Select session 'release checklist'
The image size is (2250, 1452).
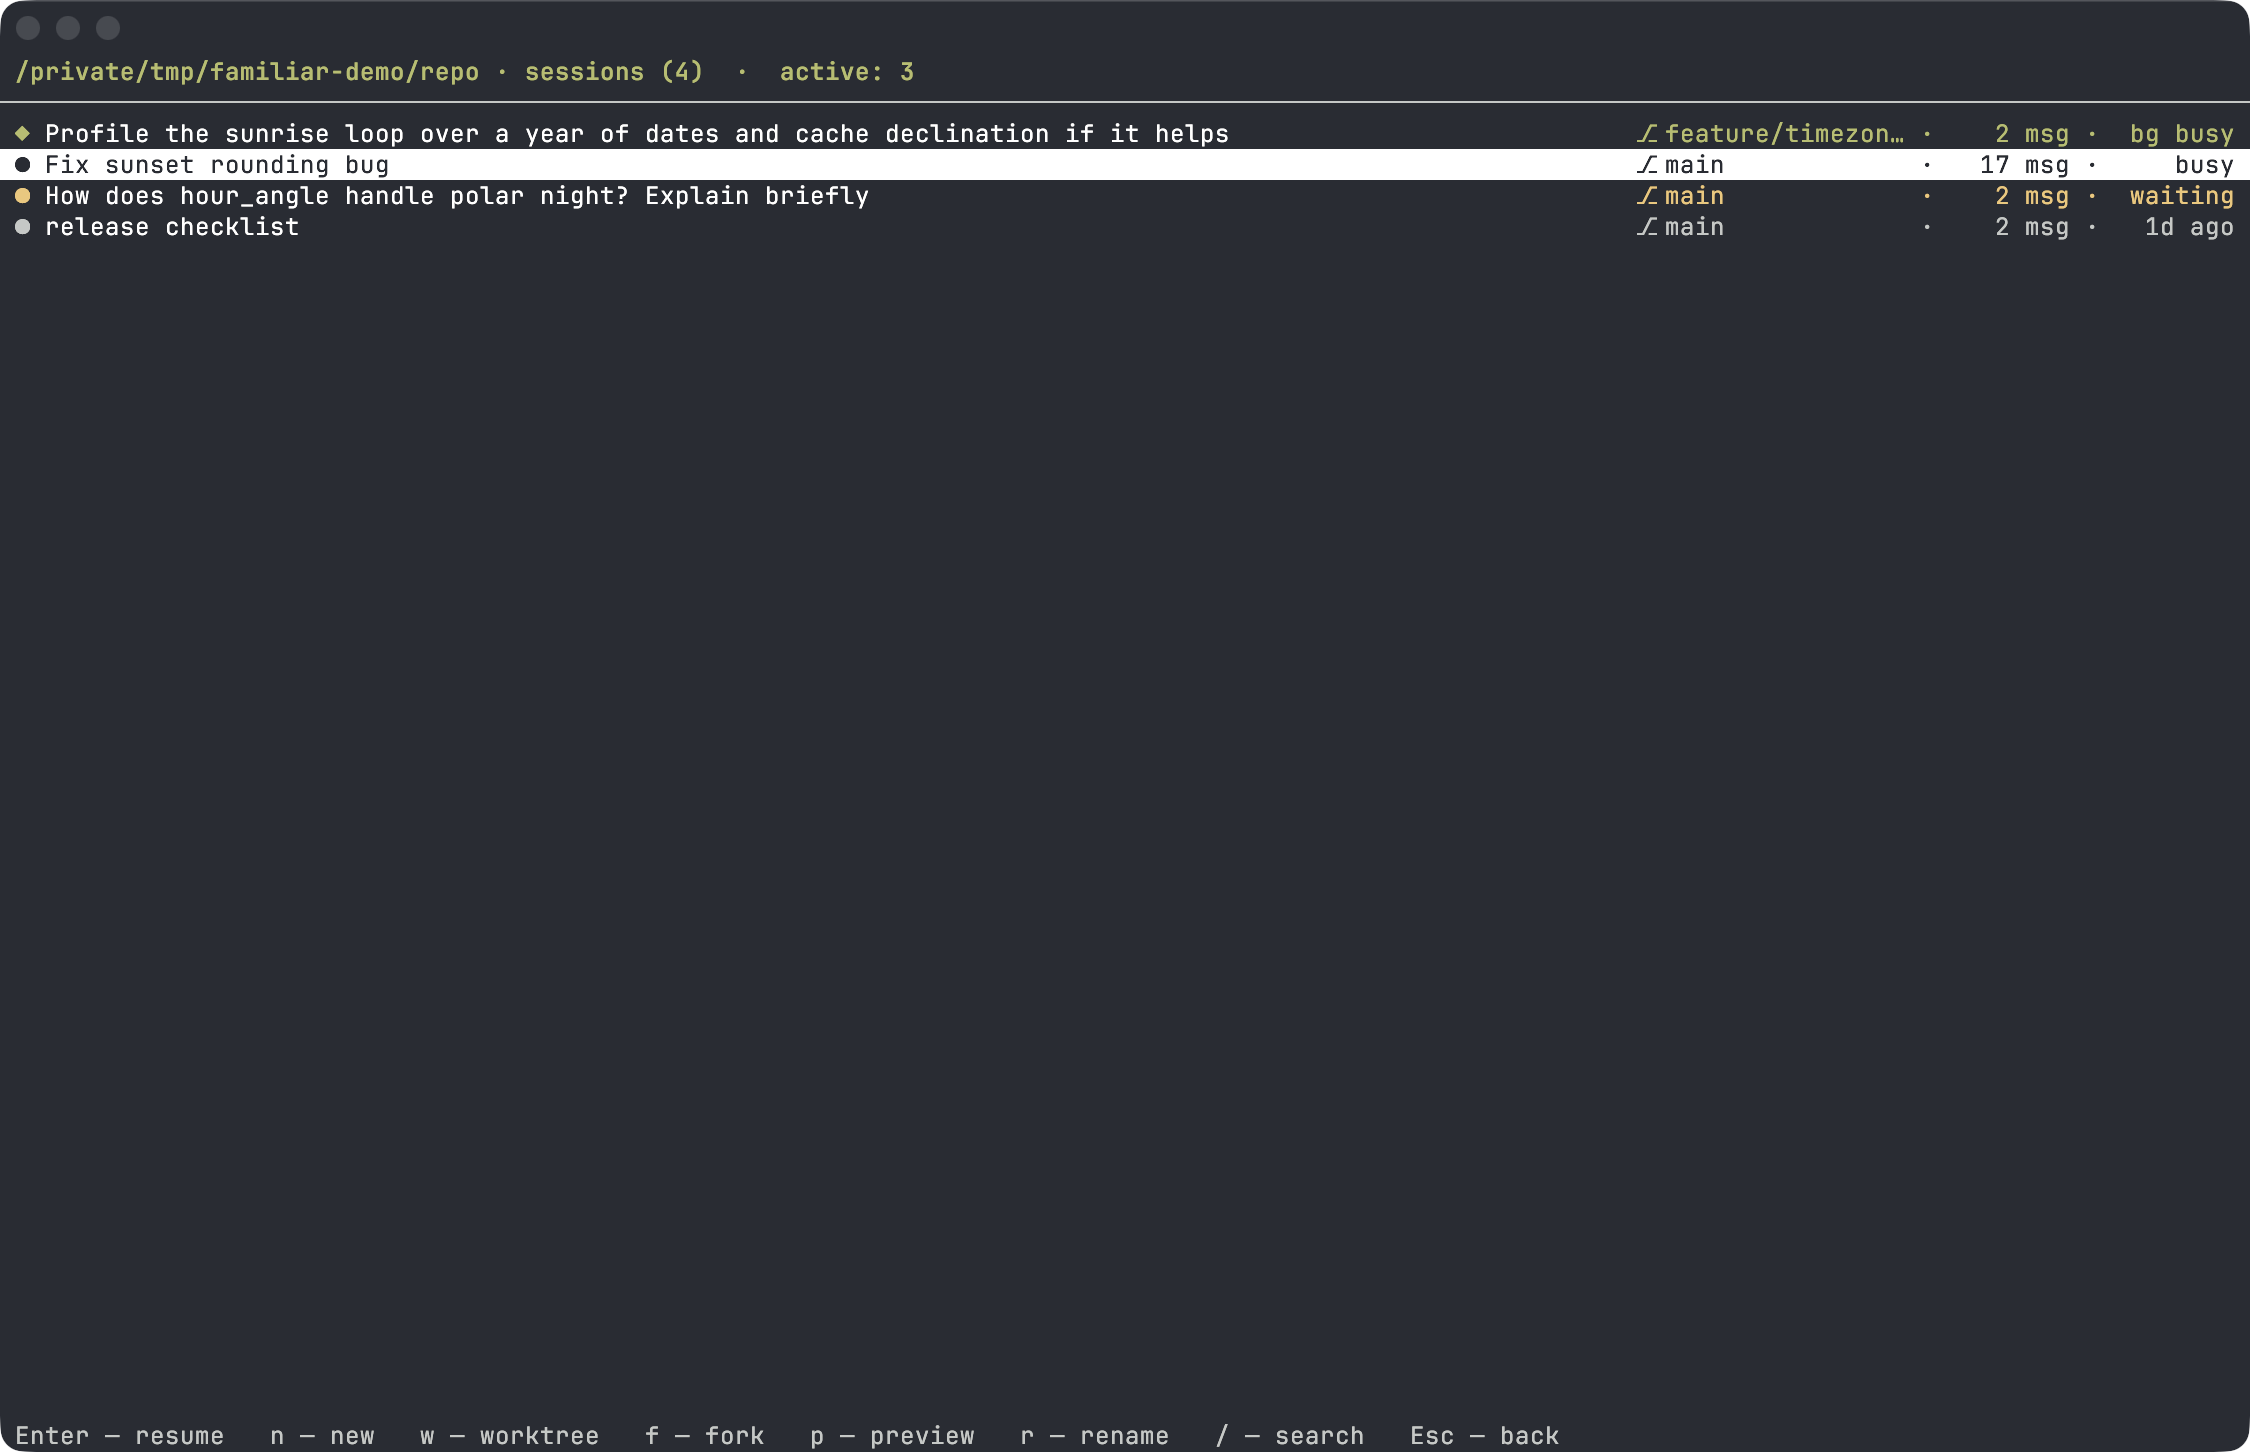click(x=1125, y=227)
